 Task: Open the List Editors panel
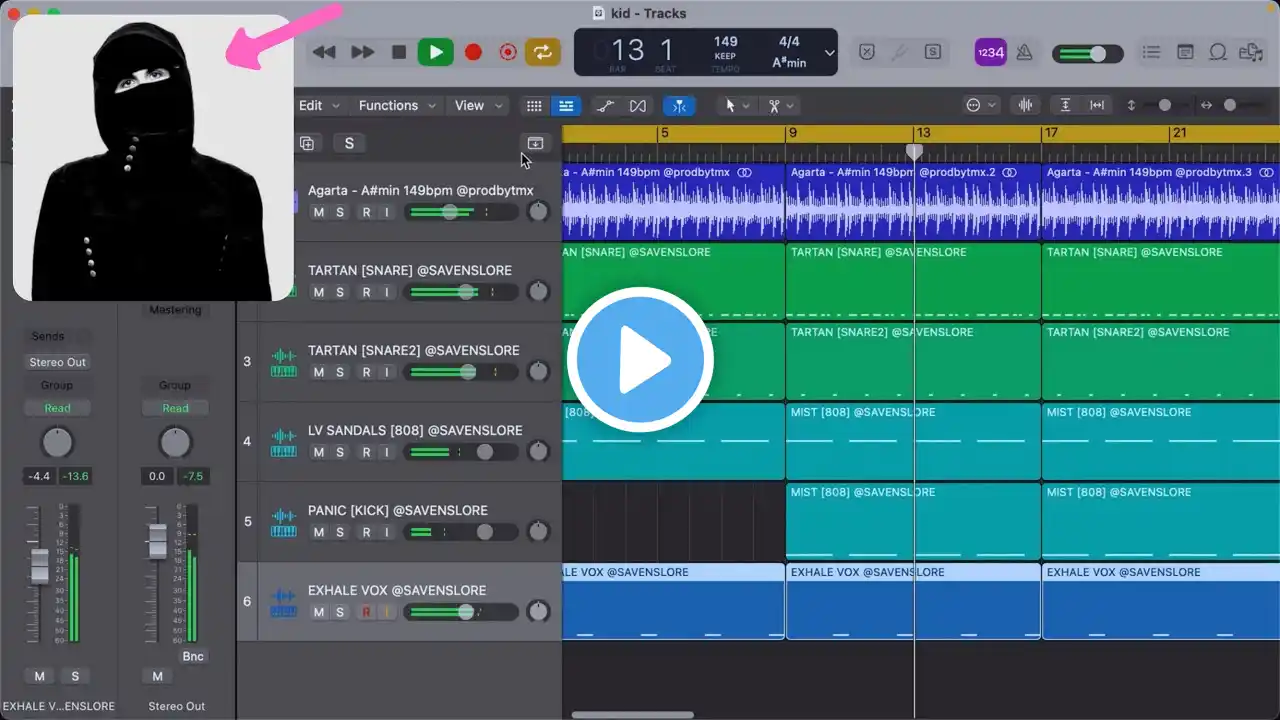coord(1151,52)
